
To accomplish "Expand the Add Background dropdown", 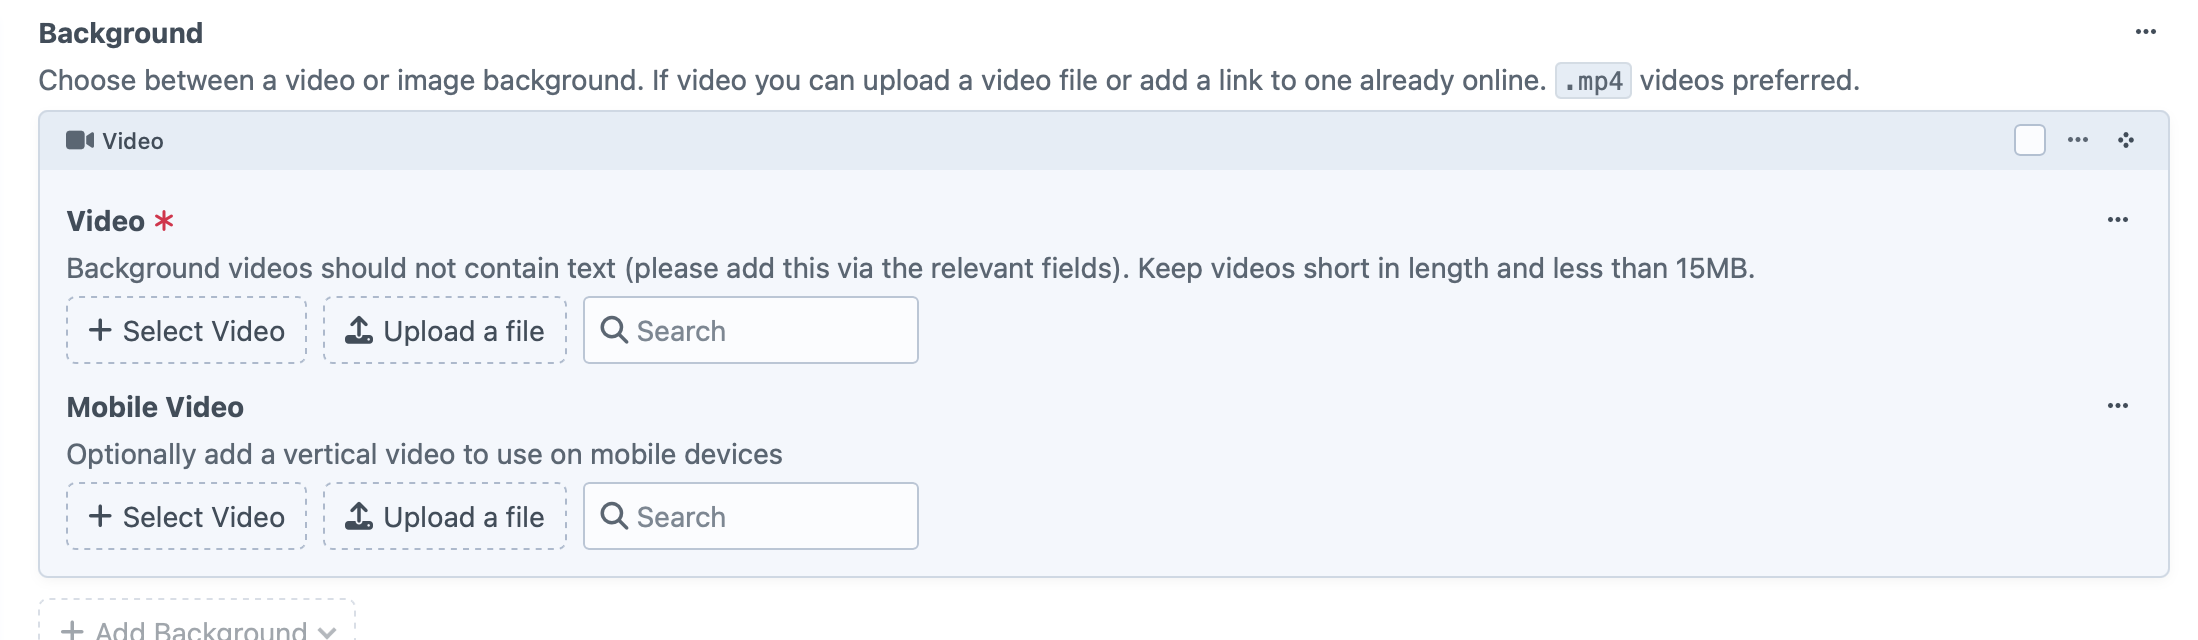I will click(x=197, y=624).
